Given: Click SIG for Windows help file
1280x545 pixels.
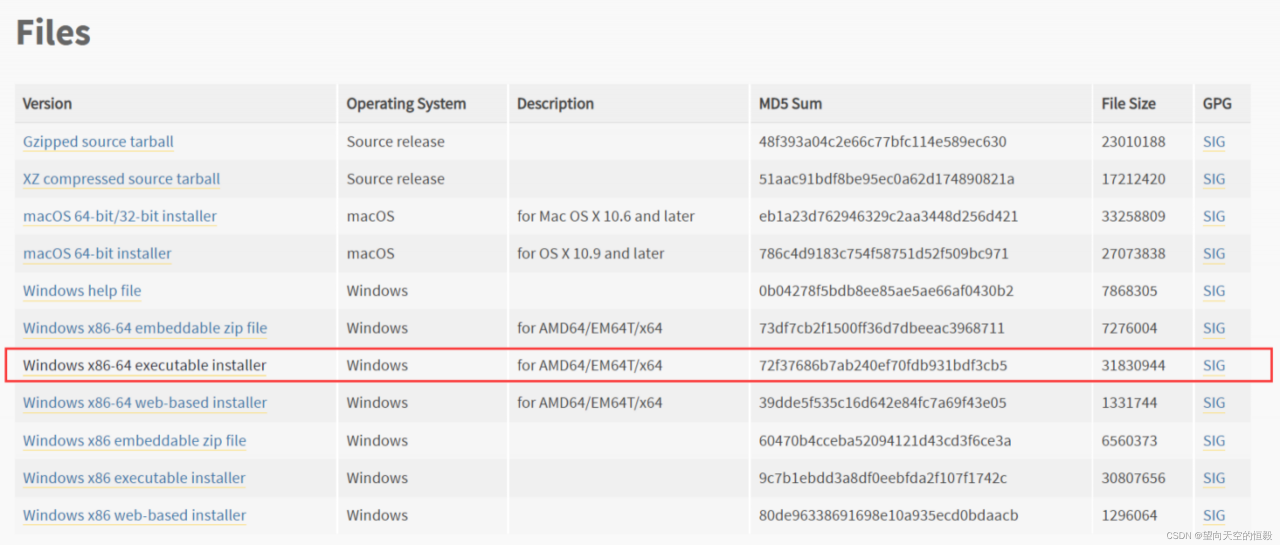Looking at the screenshot, I should (x=1214, y=291).
